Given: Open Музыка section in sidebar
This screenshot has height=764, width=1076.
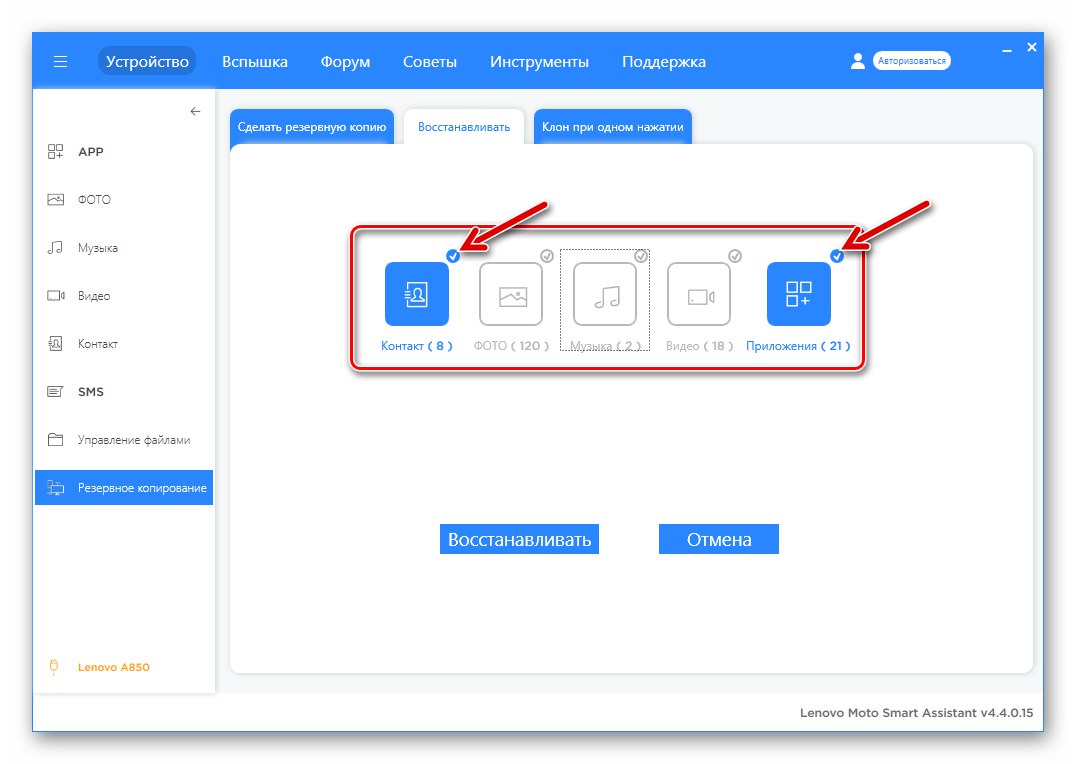Looking at the screenshot, I should click(124, 248).
